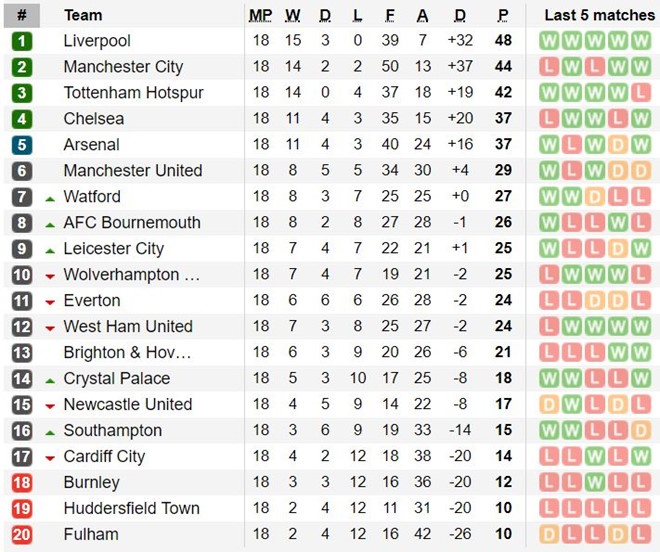Open the Manchester United team link
The width and height of the screenshot is (660, 552).
coord(132,171)
